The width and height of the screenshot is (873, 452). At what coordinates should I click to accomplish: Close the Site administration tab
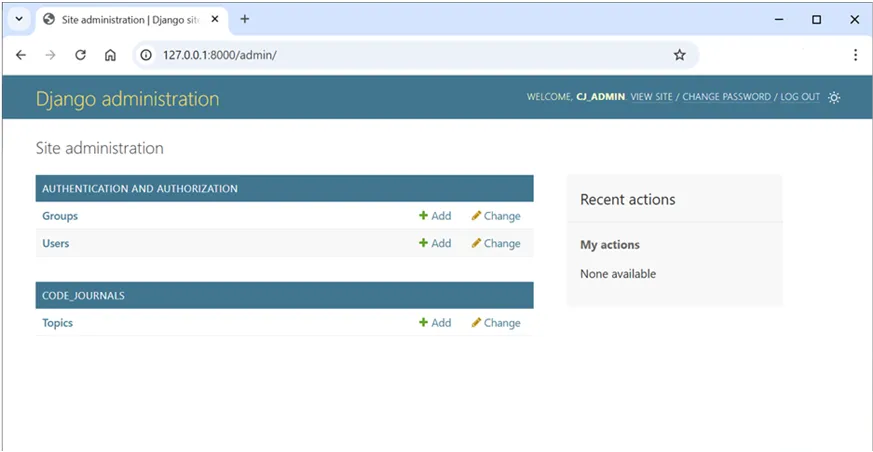[215, 19]
